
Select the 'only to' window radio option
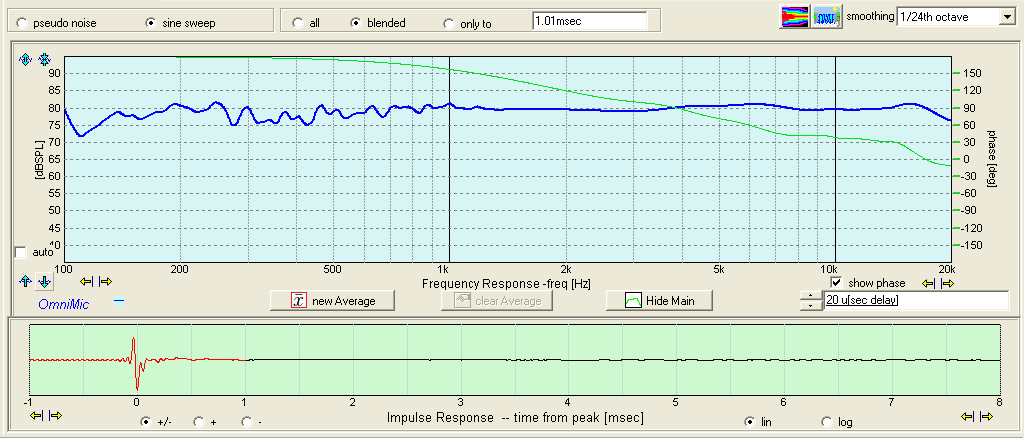click(448, 23)
